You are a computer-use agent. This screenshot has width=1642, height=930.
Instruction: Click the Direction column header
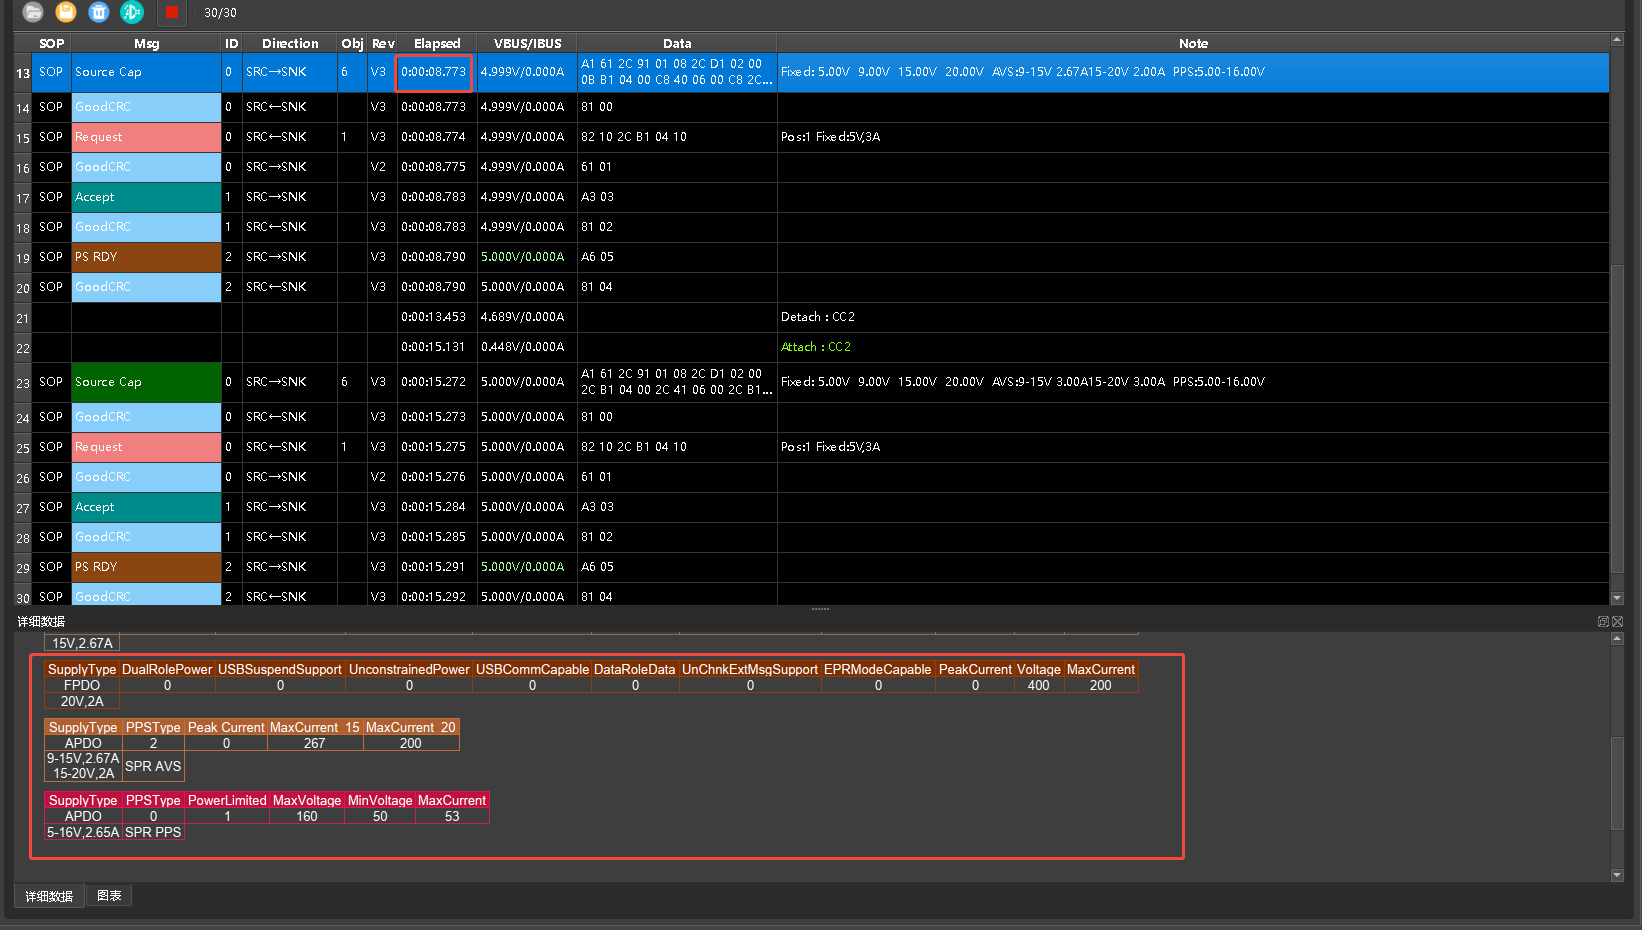(x=290, y=43)
